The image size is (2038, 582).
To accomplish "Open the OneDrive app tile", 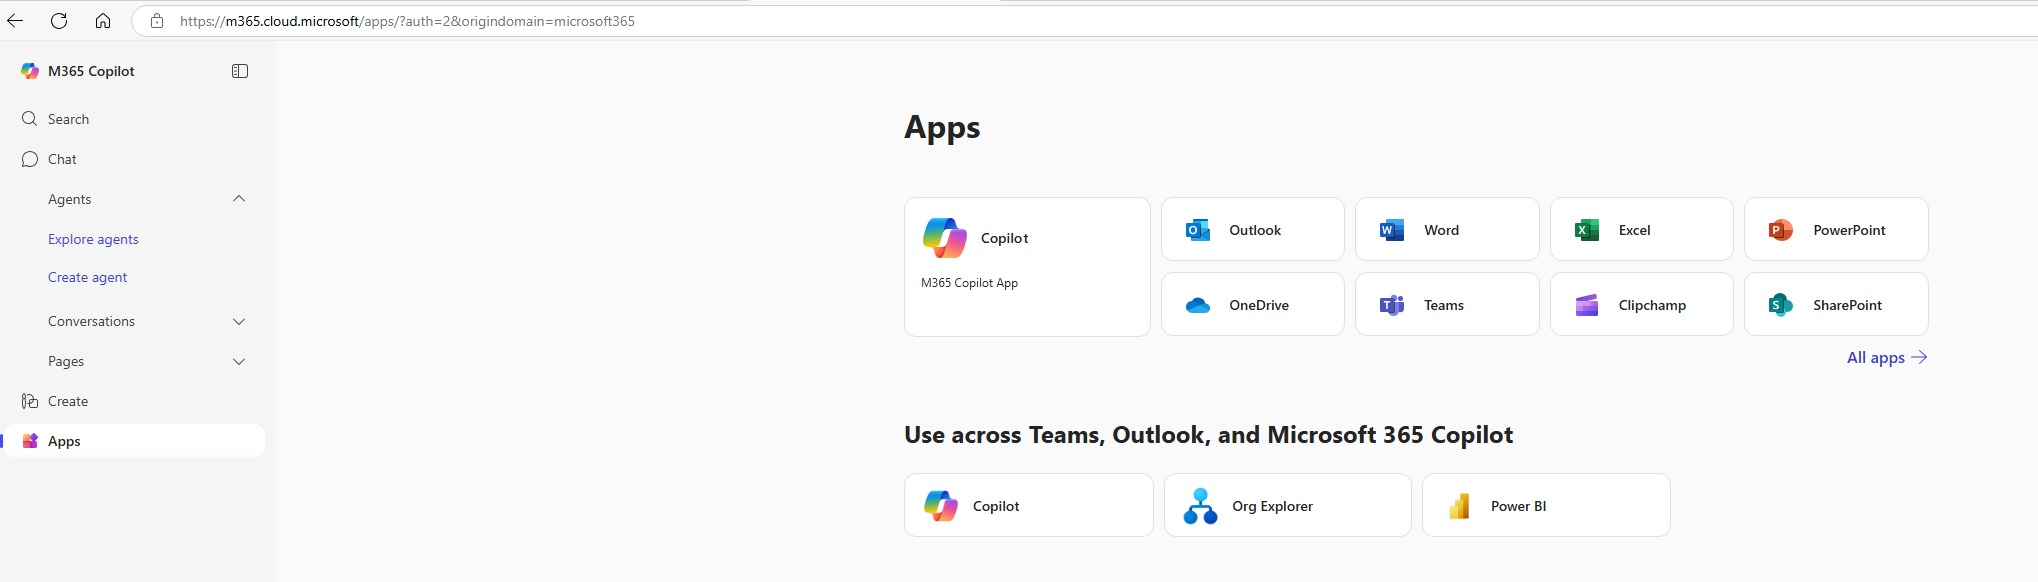I will point(1252,304).
